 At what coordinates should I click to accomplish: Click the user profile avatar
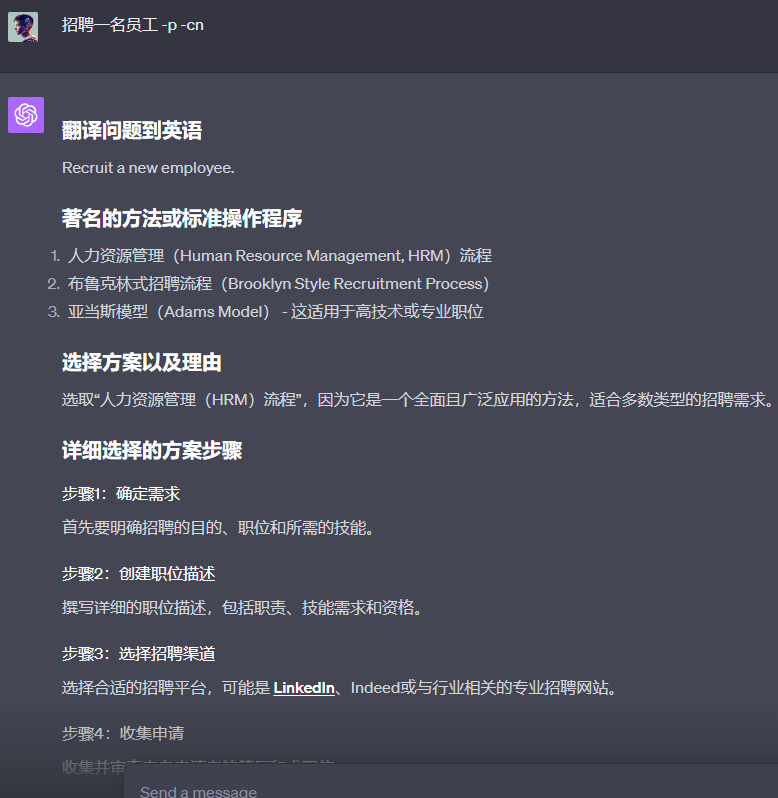pos(23,27)
